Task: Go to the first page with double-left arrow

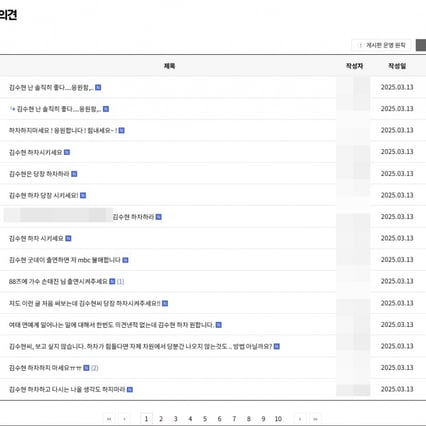Action: [x=109, y=419]
